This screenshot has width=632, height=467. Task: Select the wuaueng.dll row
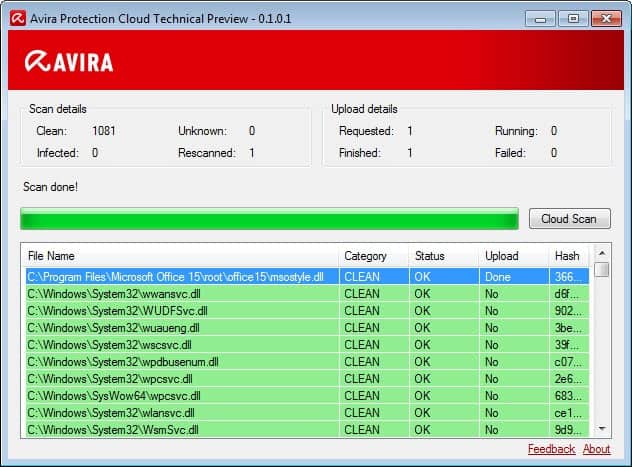coord(308,328)
